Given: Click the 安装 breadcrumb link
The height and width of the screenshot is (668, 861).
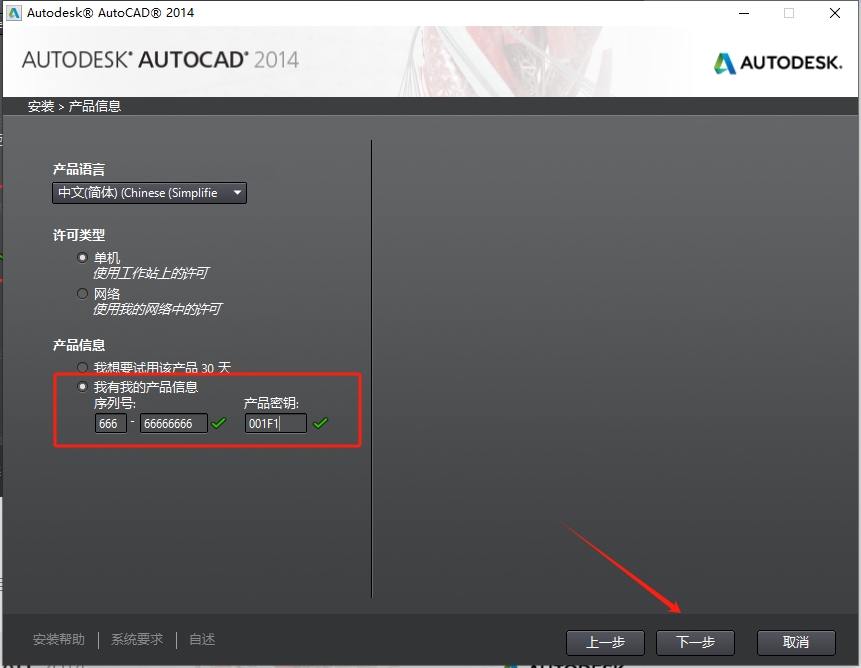Looking at the screenshot, I should click(40, 105).
